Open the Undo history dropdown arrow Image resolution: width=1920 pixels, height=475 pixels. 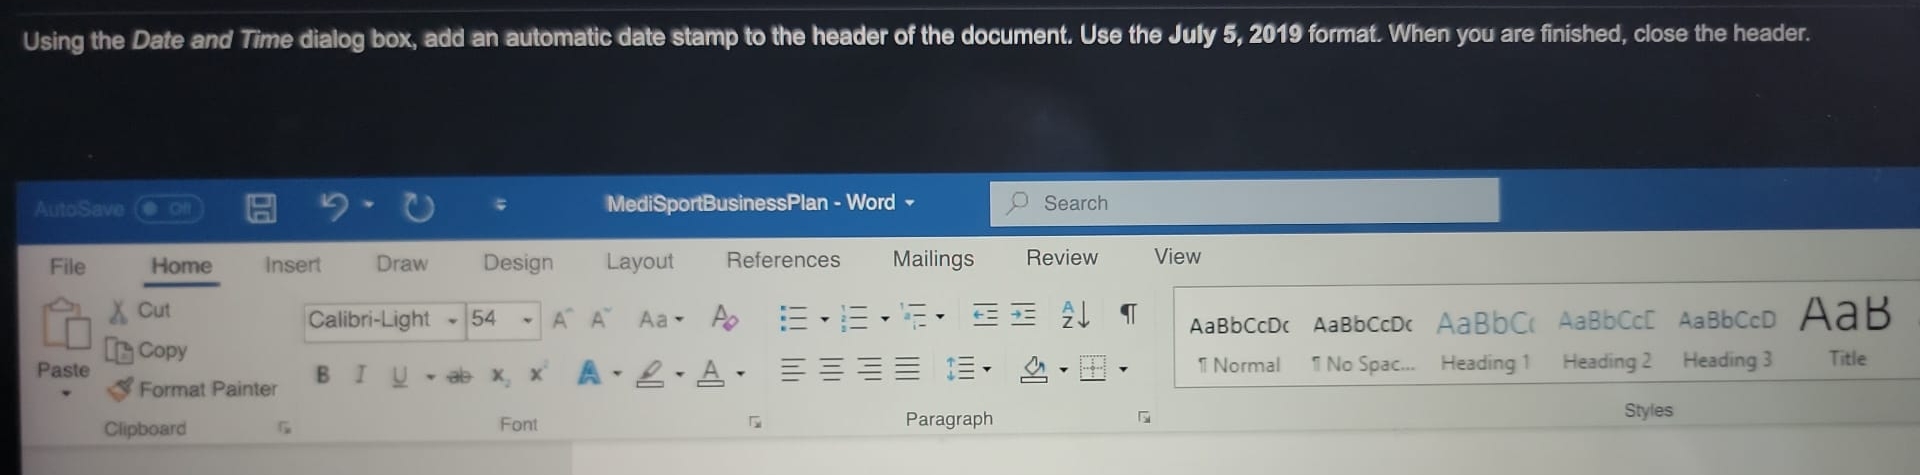point(369,205)
